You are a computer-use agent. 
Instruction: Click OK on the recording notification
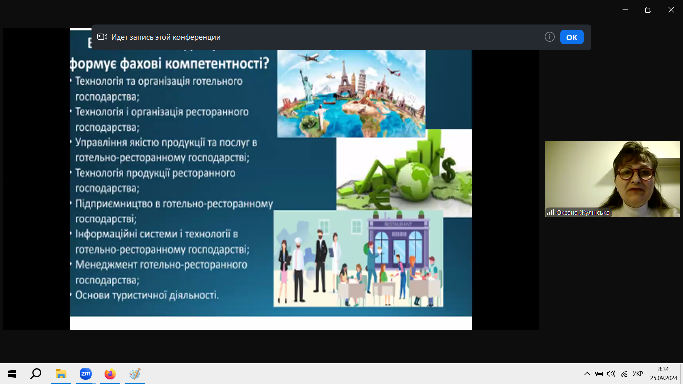tap(571, 37)
